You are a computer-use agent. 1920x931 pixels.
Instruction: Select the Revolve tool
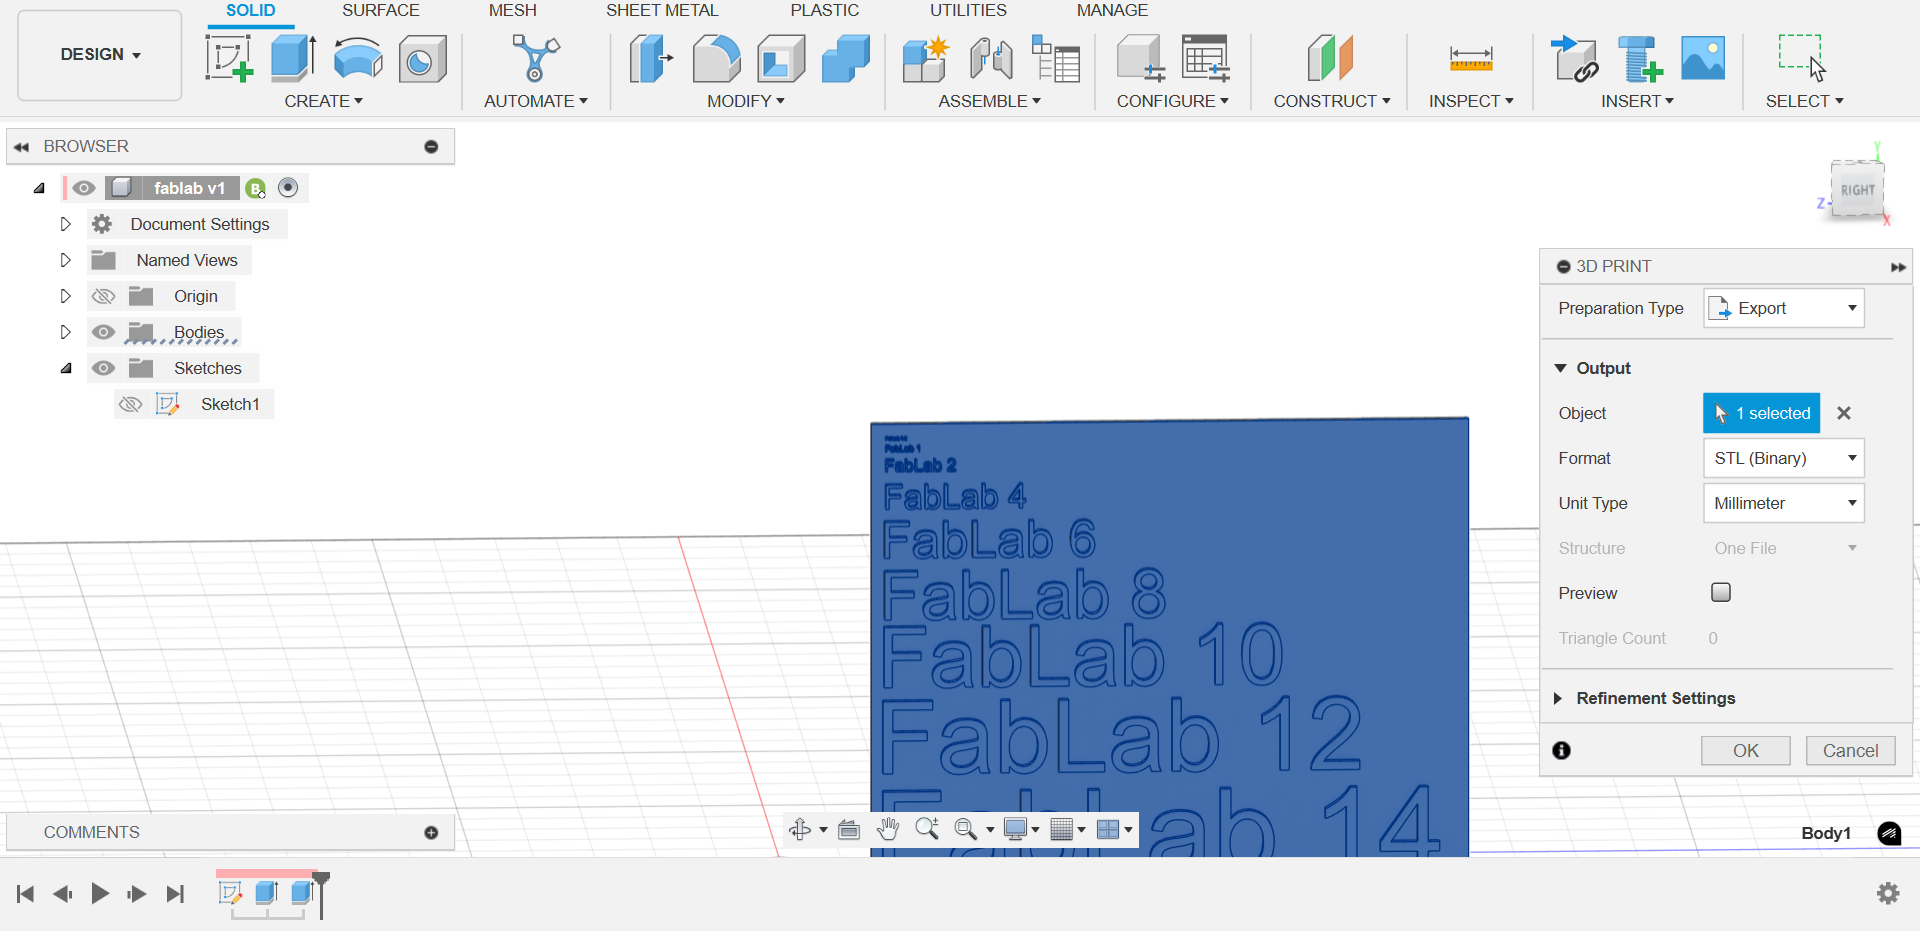coord(358,58)
